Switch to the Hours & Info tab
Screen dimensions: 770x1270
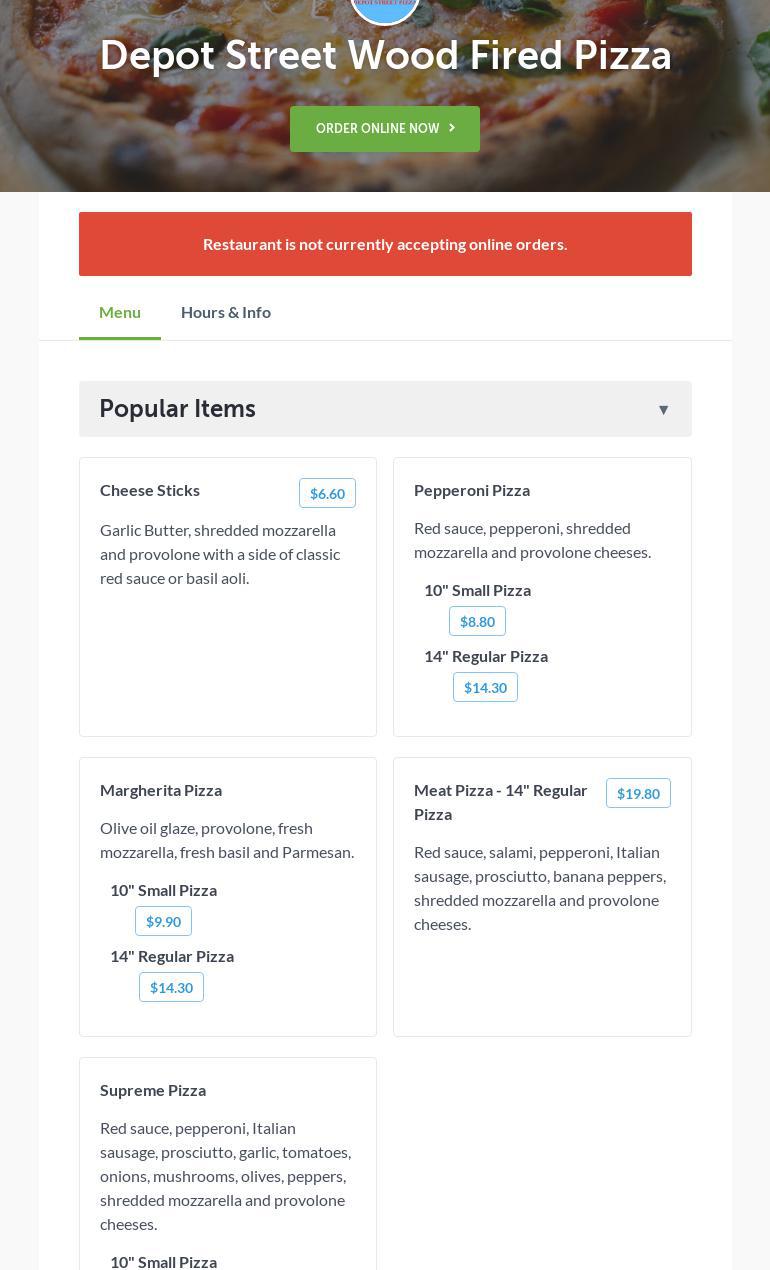[x=225, y=312]
